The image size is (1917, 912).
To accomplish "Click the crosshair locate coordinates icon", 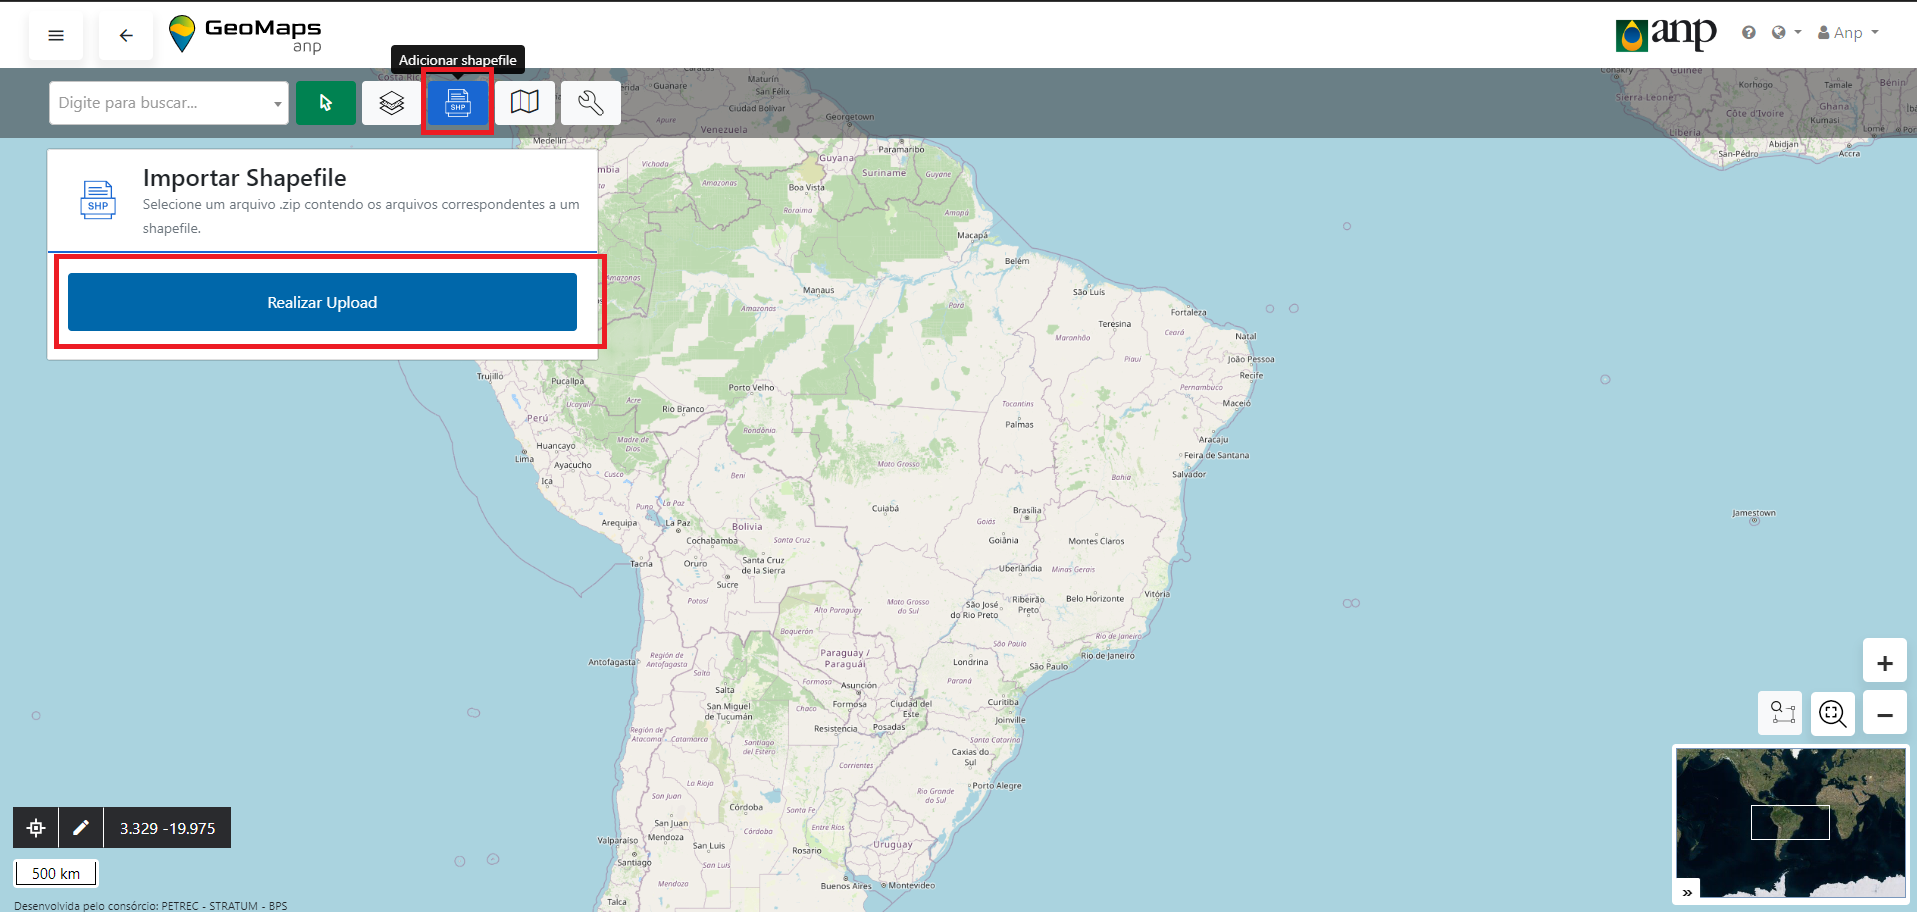I will pyautogui.click(x=36, y=828).
